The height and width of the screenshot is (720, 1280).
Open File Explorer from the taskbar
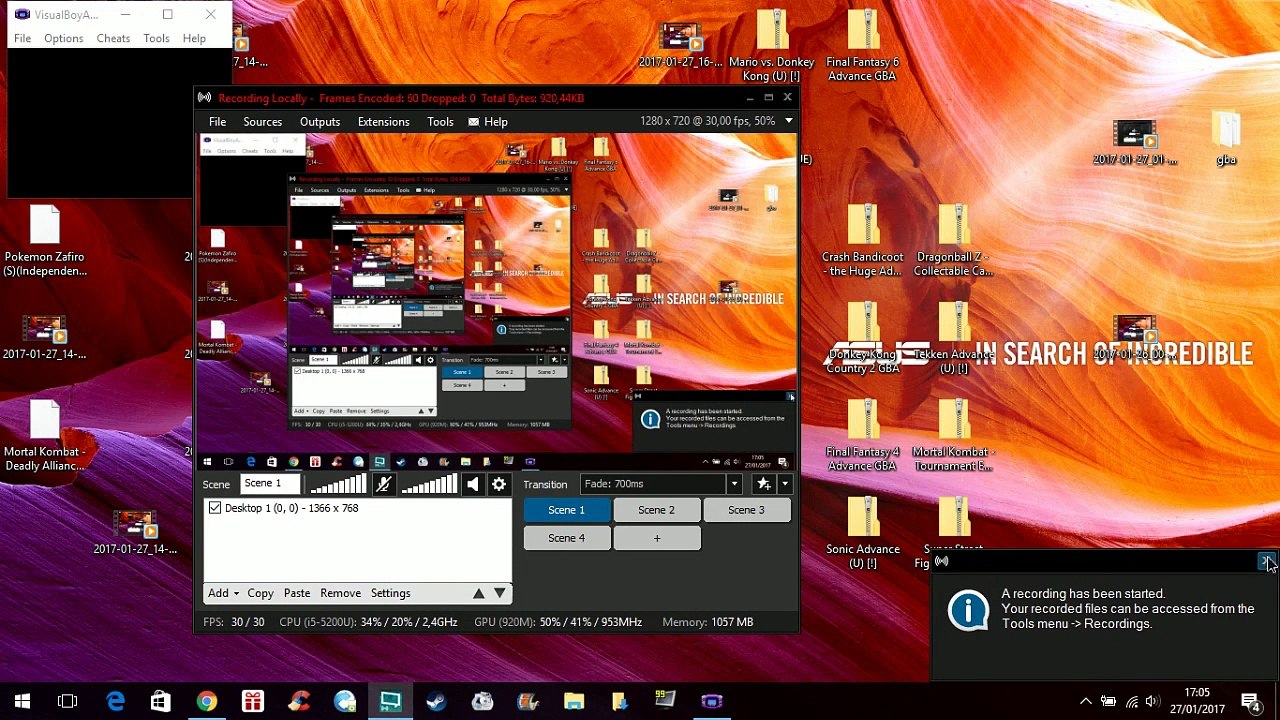click(x=573, y=701)
